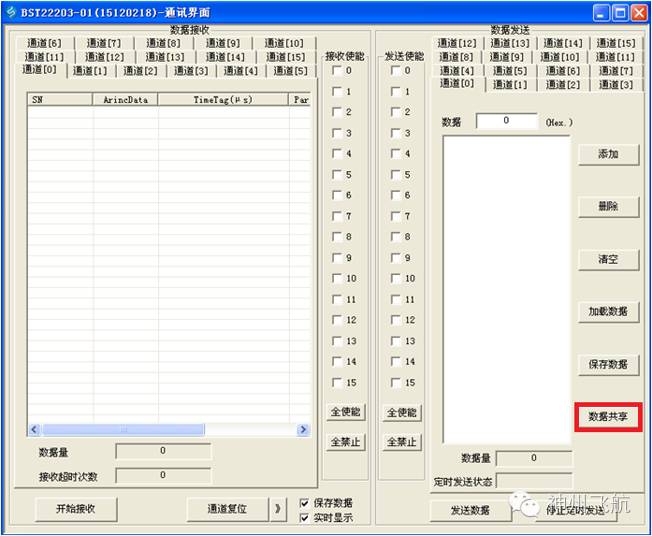Toggle the 实时显示 checkbox
652x536 pixels.
click(x=304, y=518)
